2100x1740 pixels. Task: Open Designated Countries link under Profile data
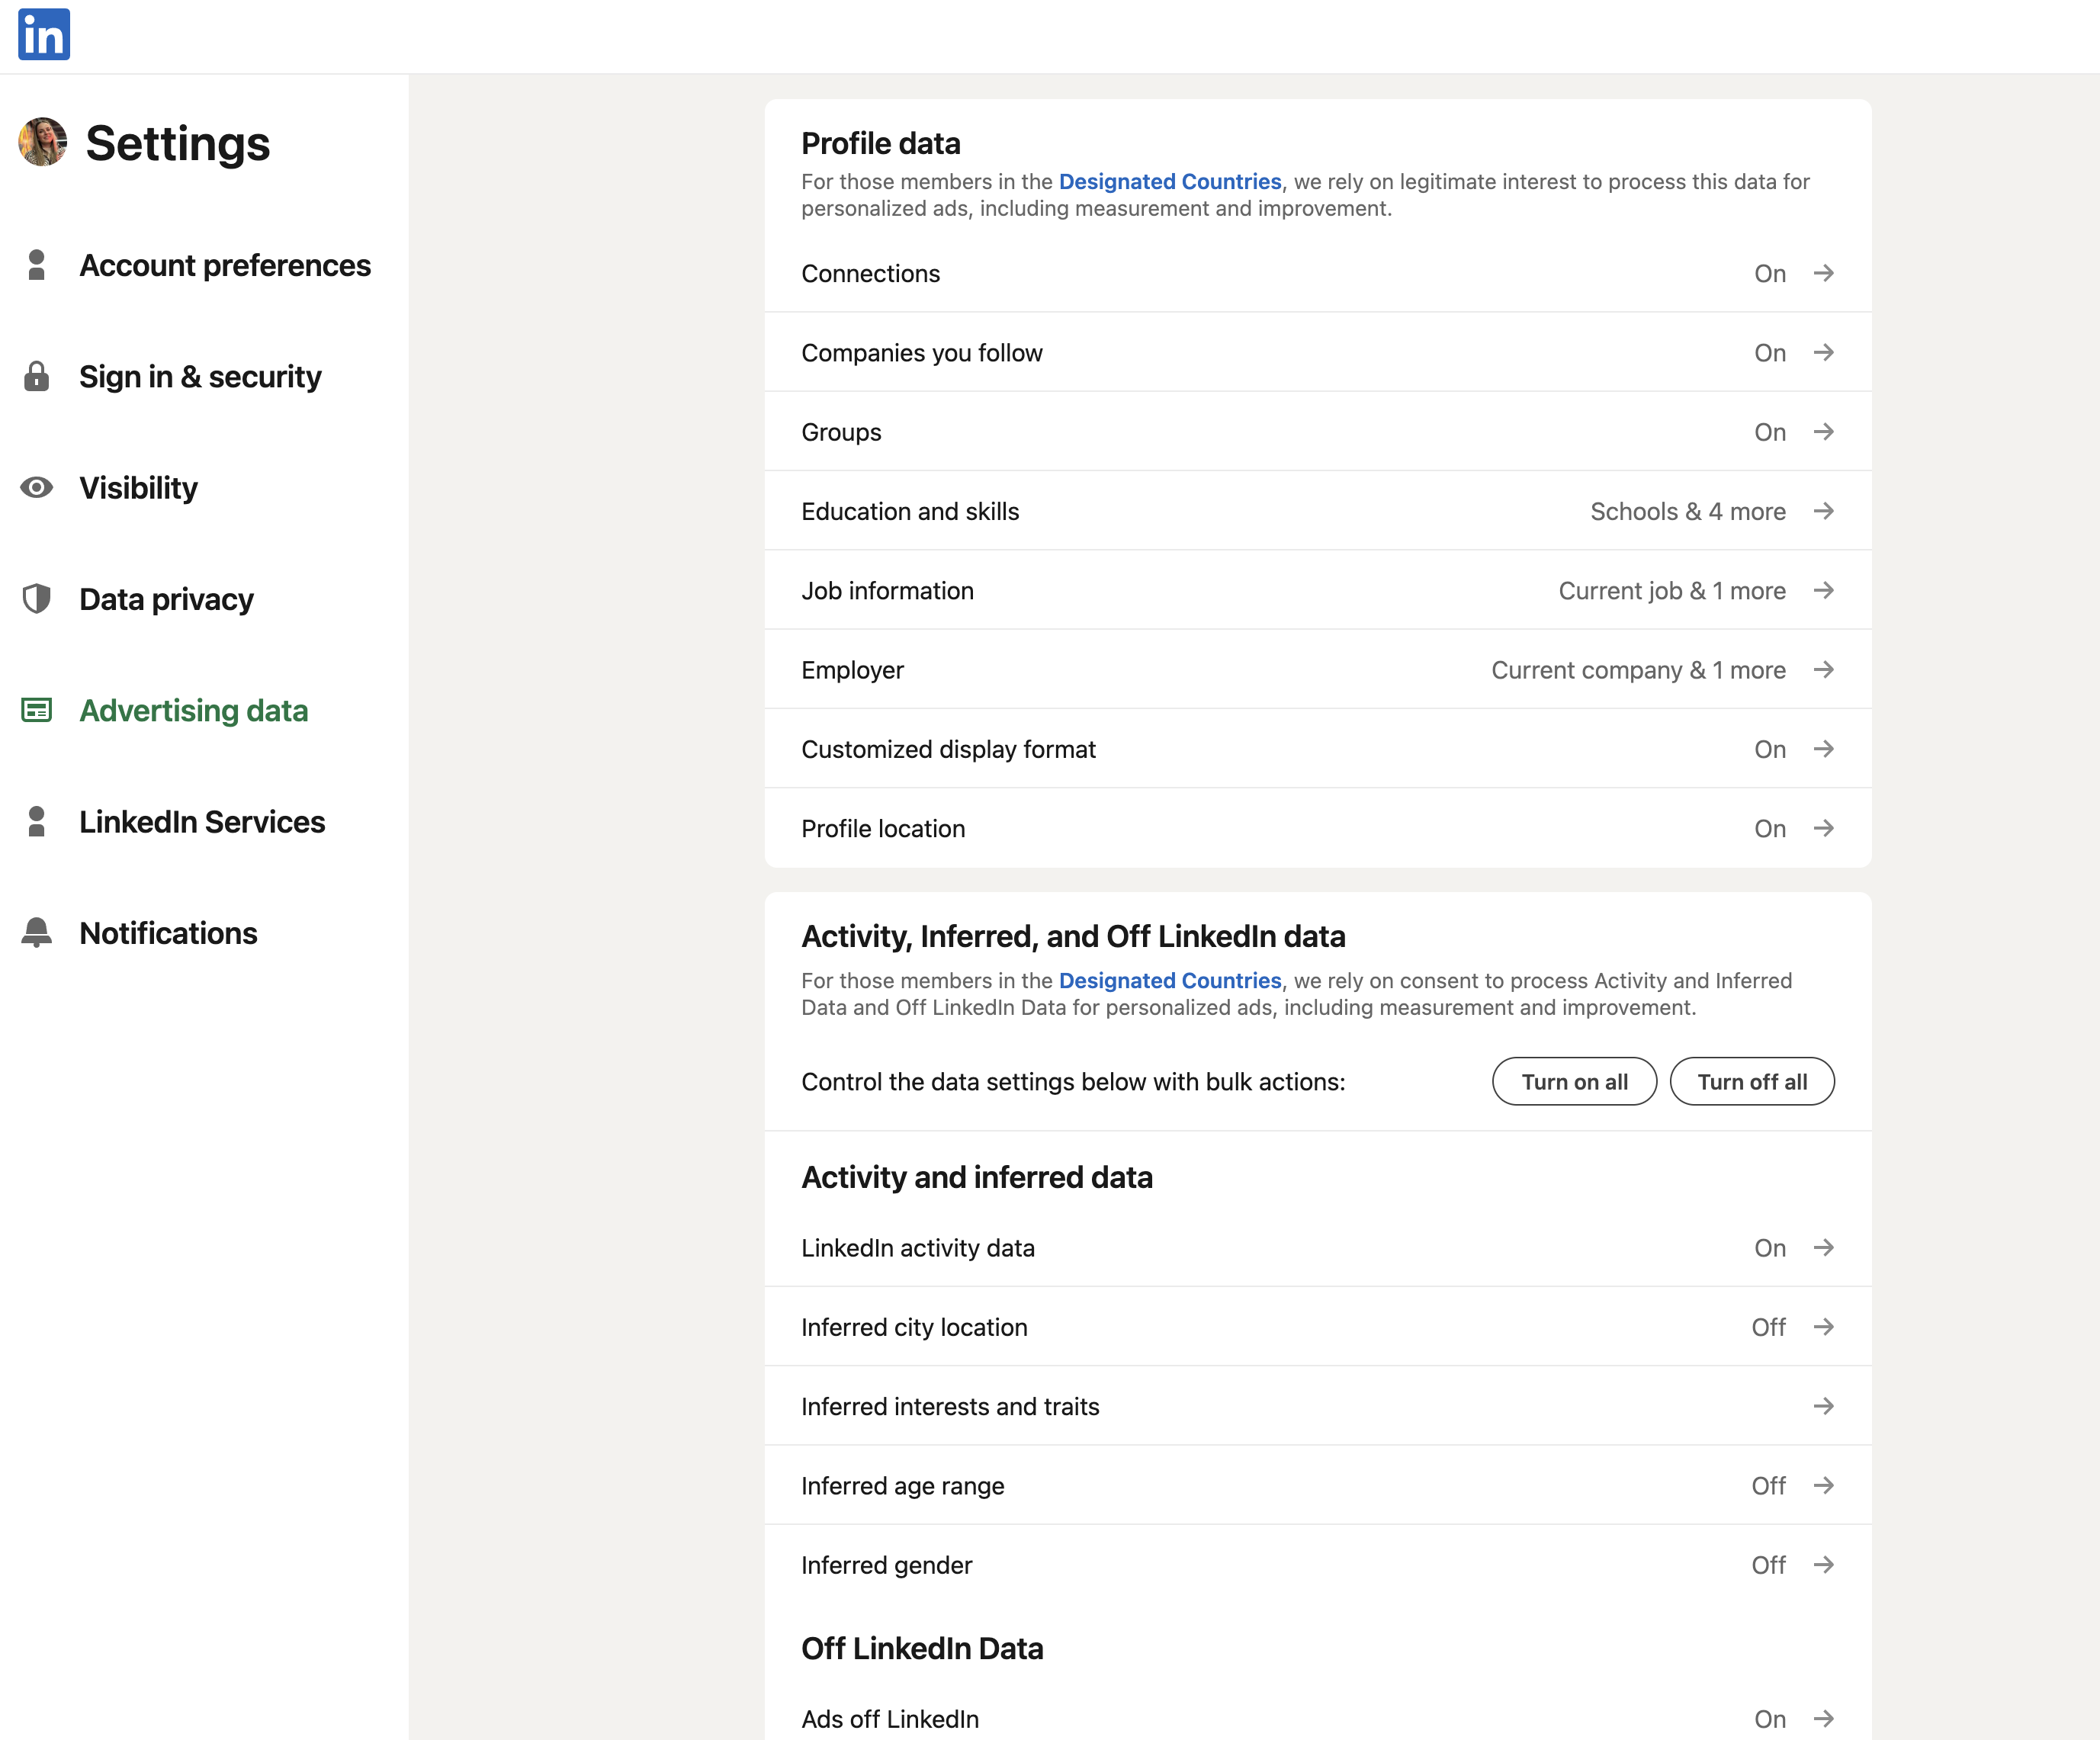click(1170, 181)
